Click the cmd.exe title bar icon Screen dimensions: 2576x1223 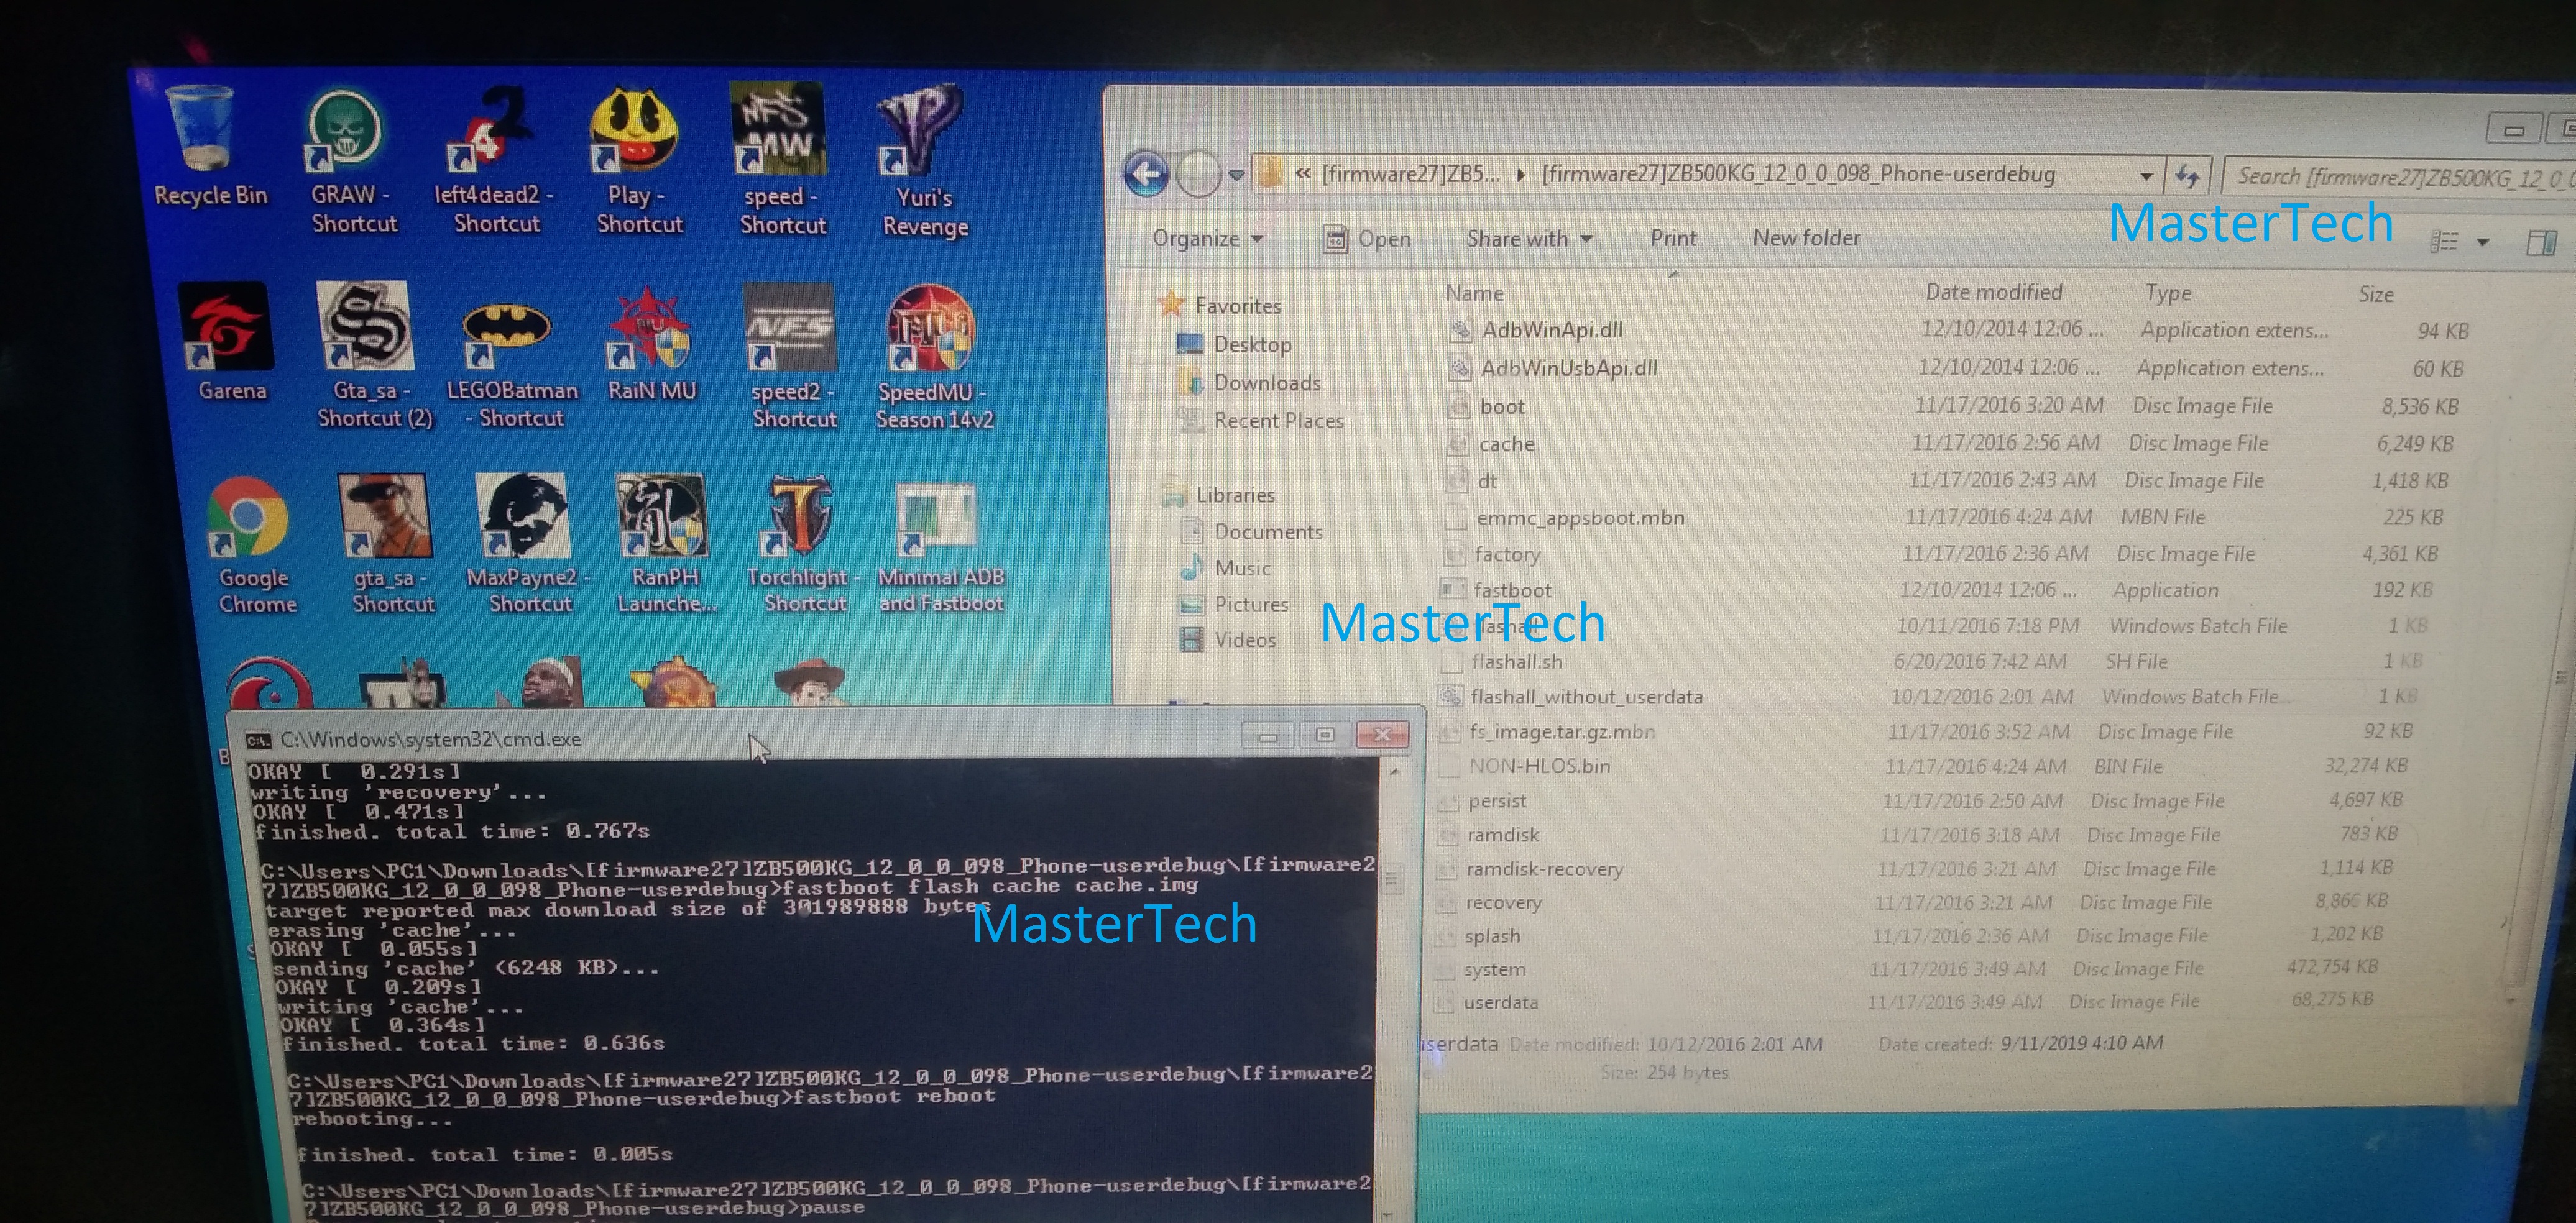[x=259, y=740]
